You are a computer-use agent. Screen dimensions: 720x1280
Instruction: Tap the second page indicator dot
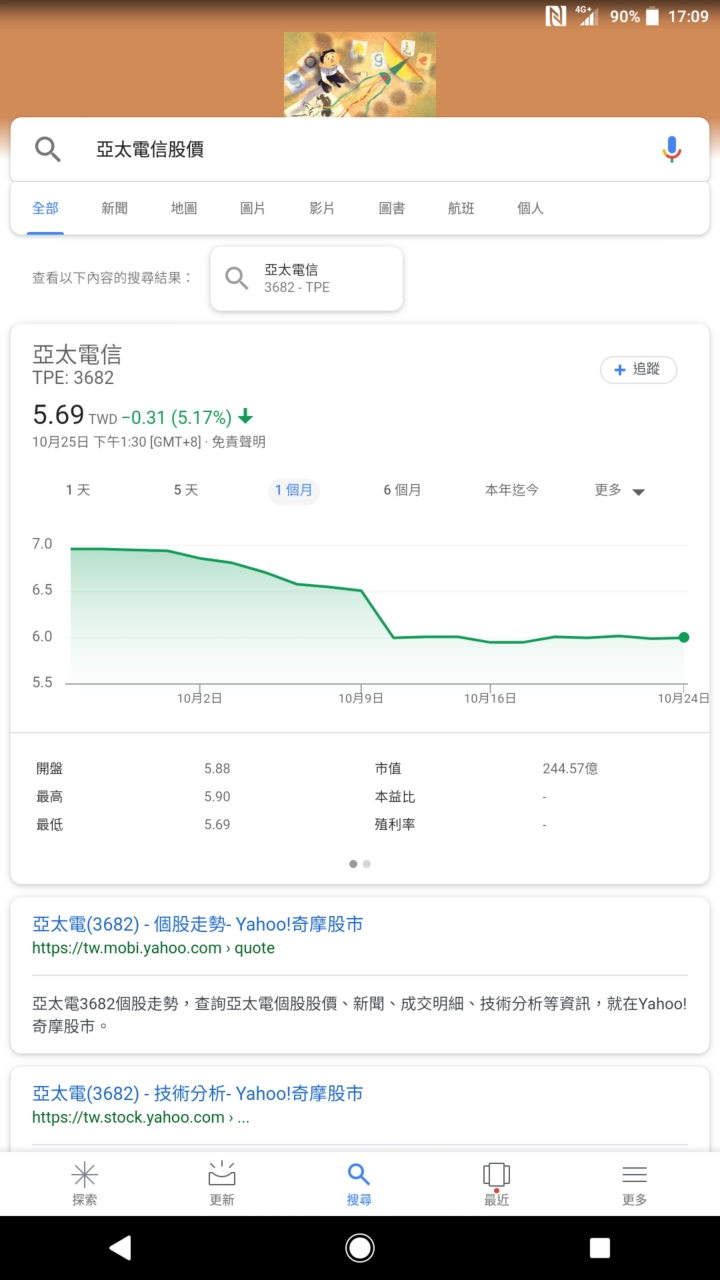(367, 863)
